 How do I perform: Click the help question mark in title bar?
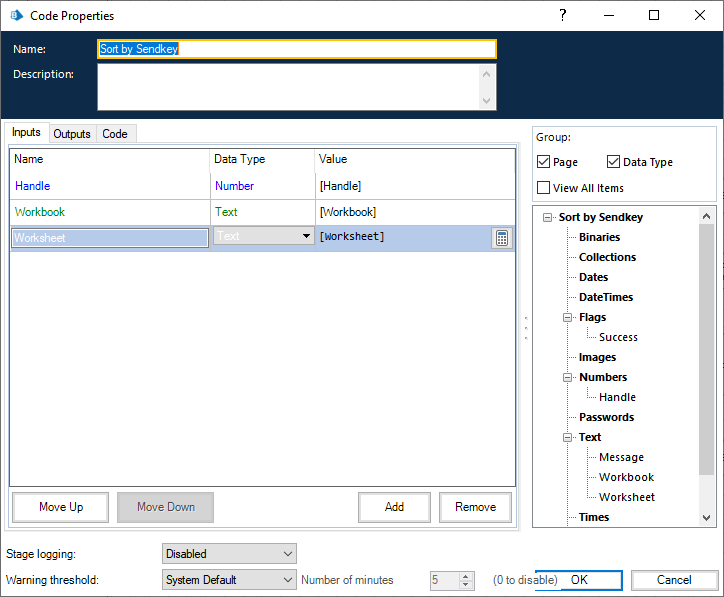click(563, 15)
